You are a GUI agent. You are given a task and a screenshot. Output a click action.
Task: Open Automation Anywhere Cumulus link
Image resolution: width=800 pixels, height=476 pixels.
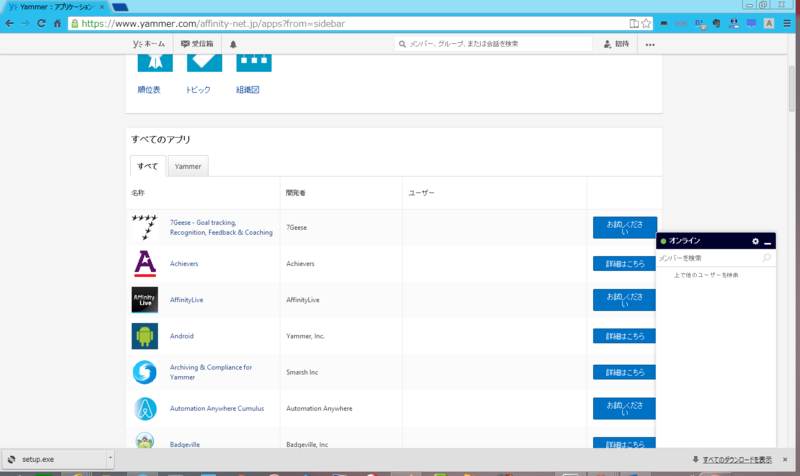[217, 409]
